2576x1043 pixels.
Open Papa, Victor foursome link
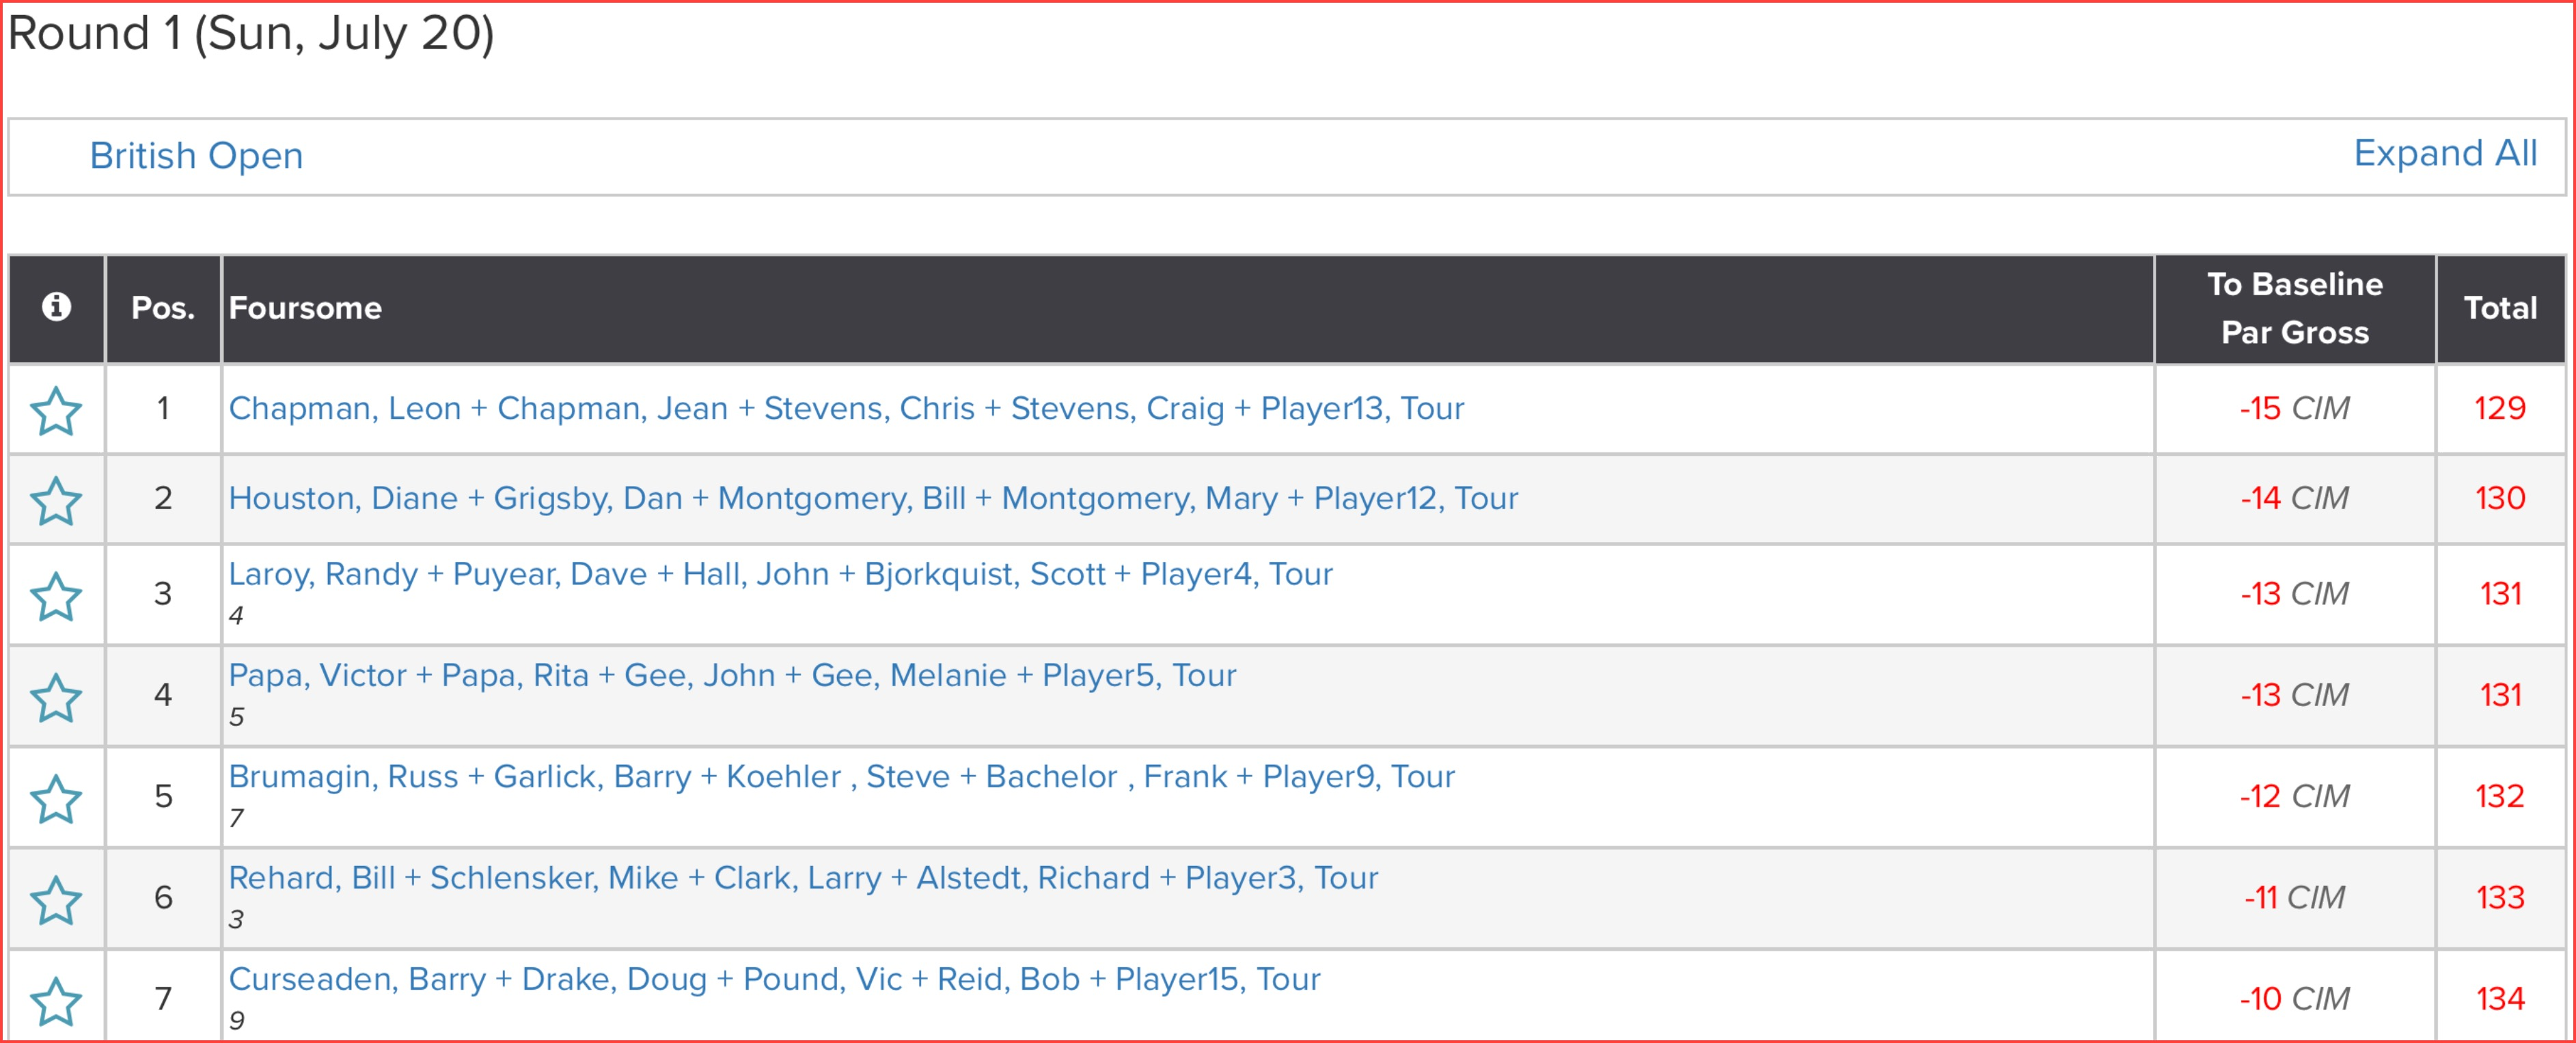point(732,675)
